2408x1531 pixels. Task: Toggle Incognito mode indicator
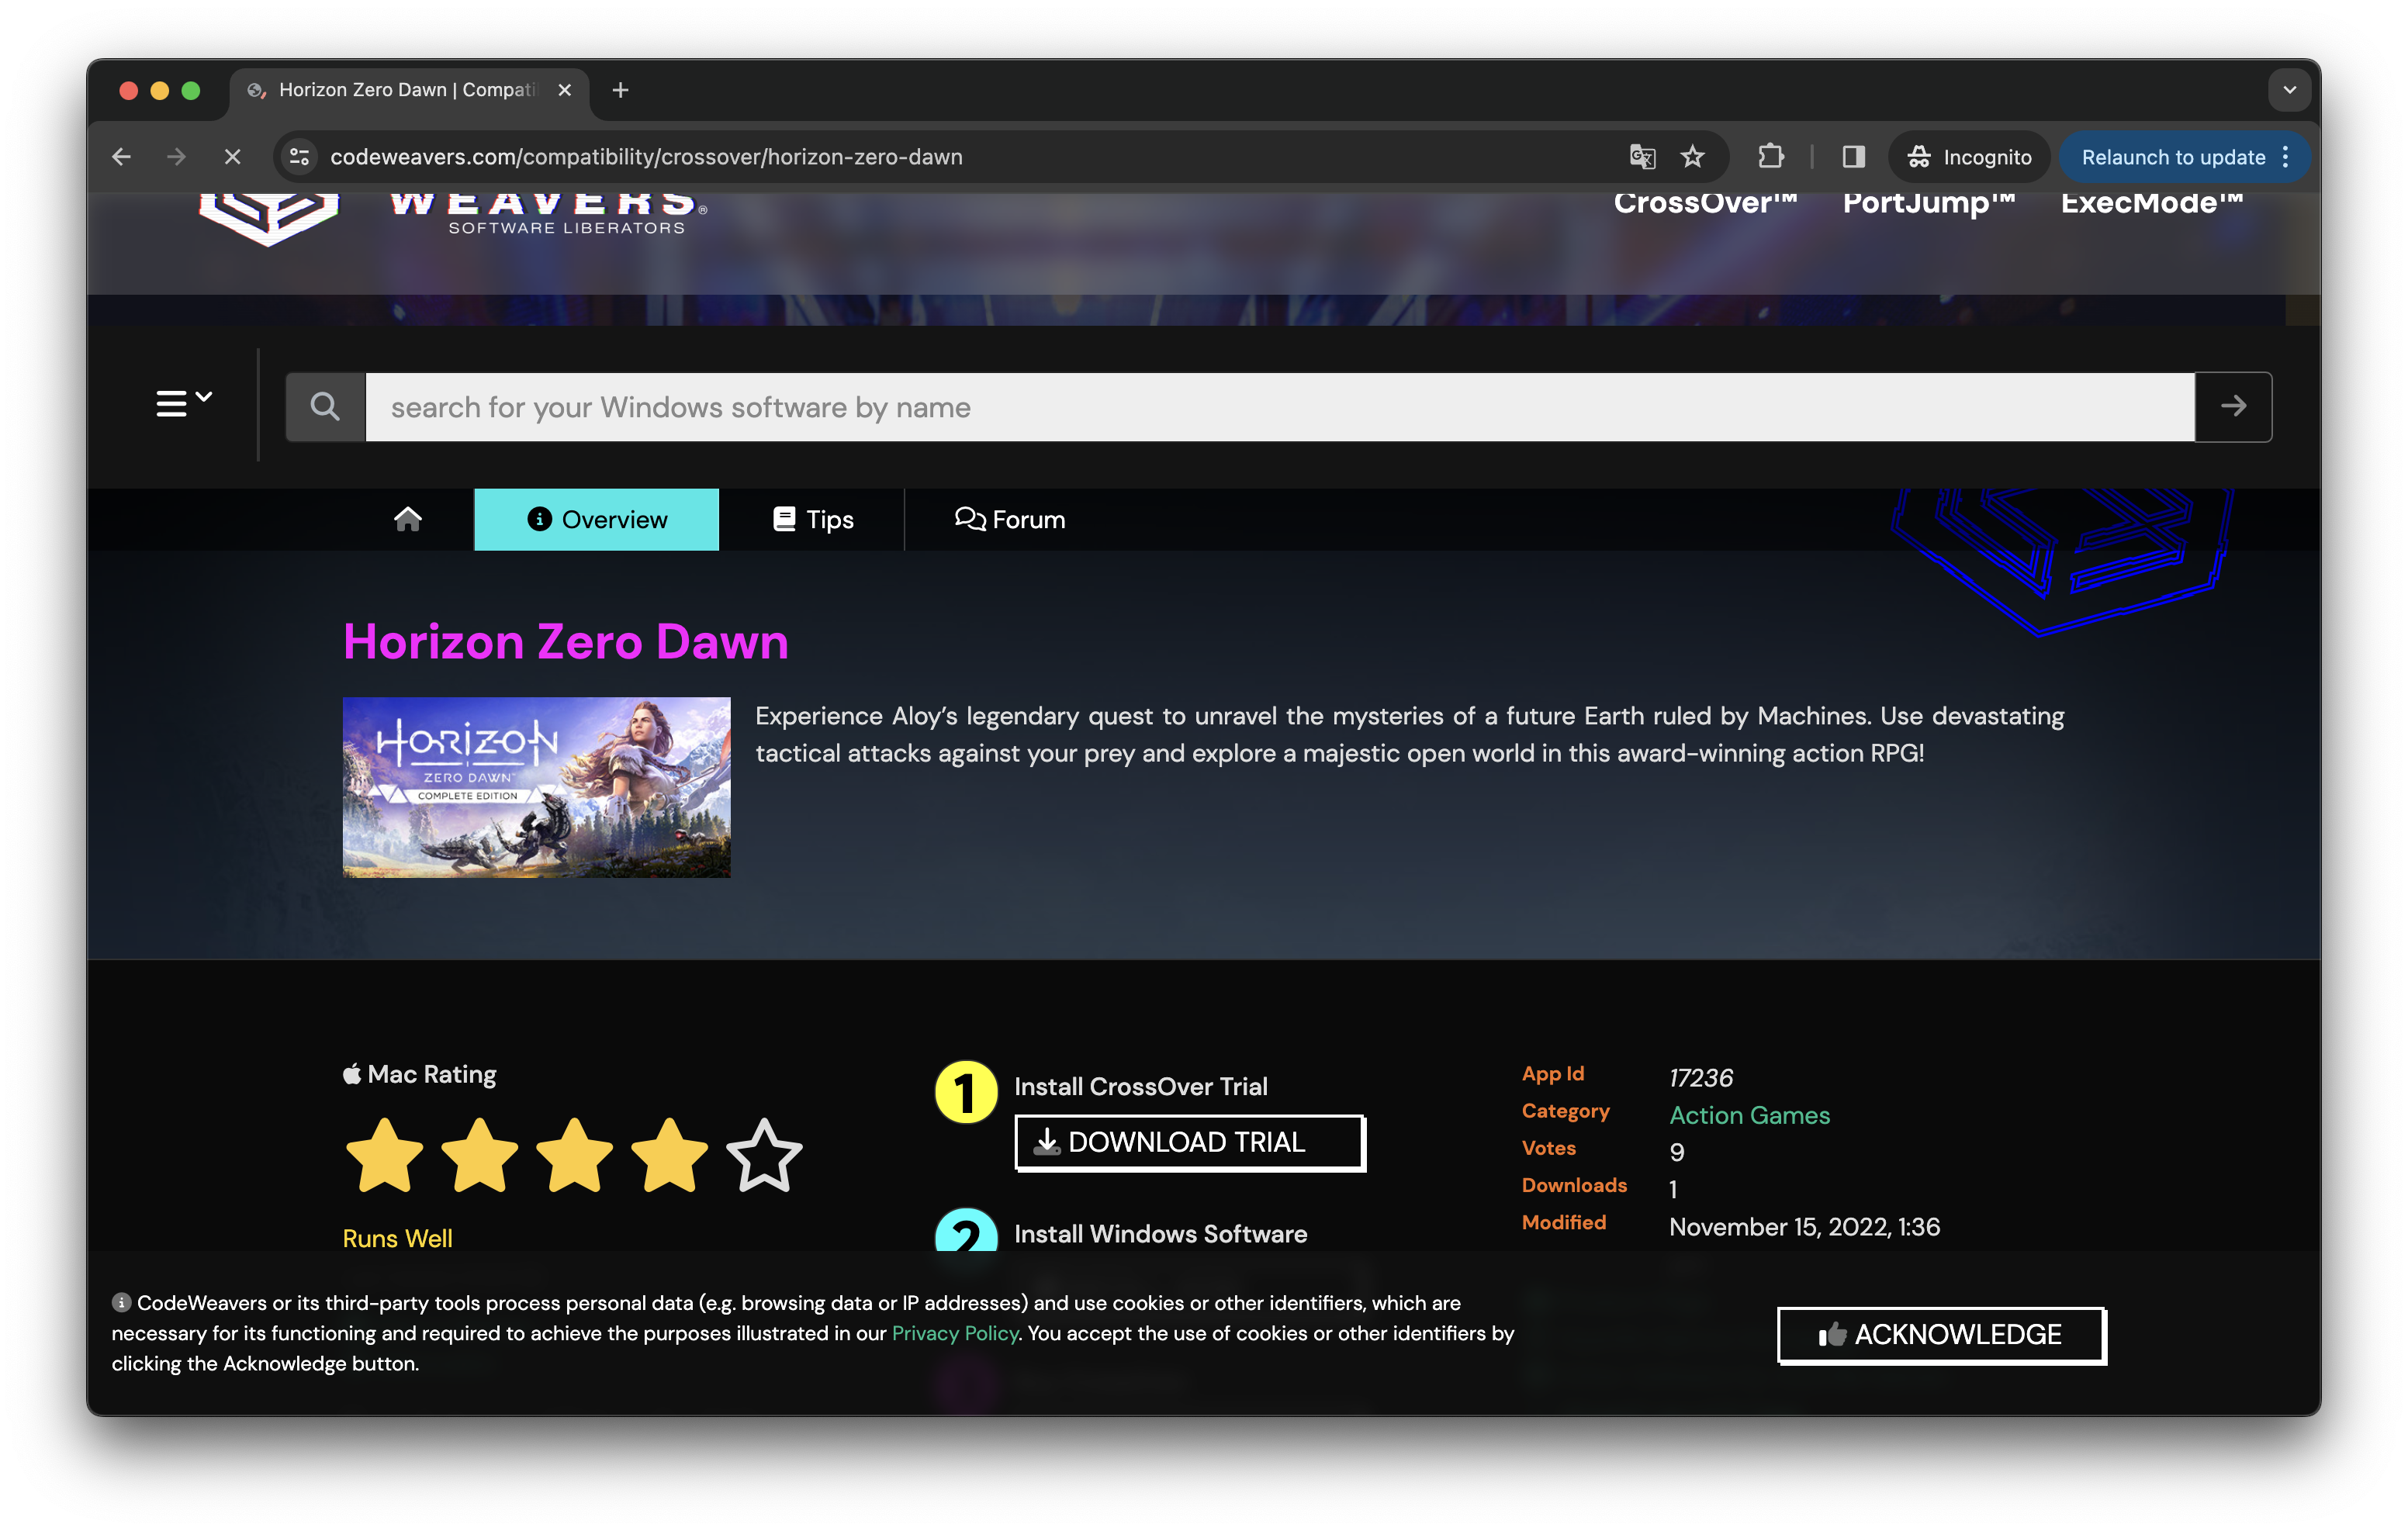tap(1966, 156)
